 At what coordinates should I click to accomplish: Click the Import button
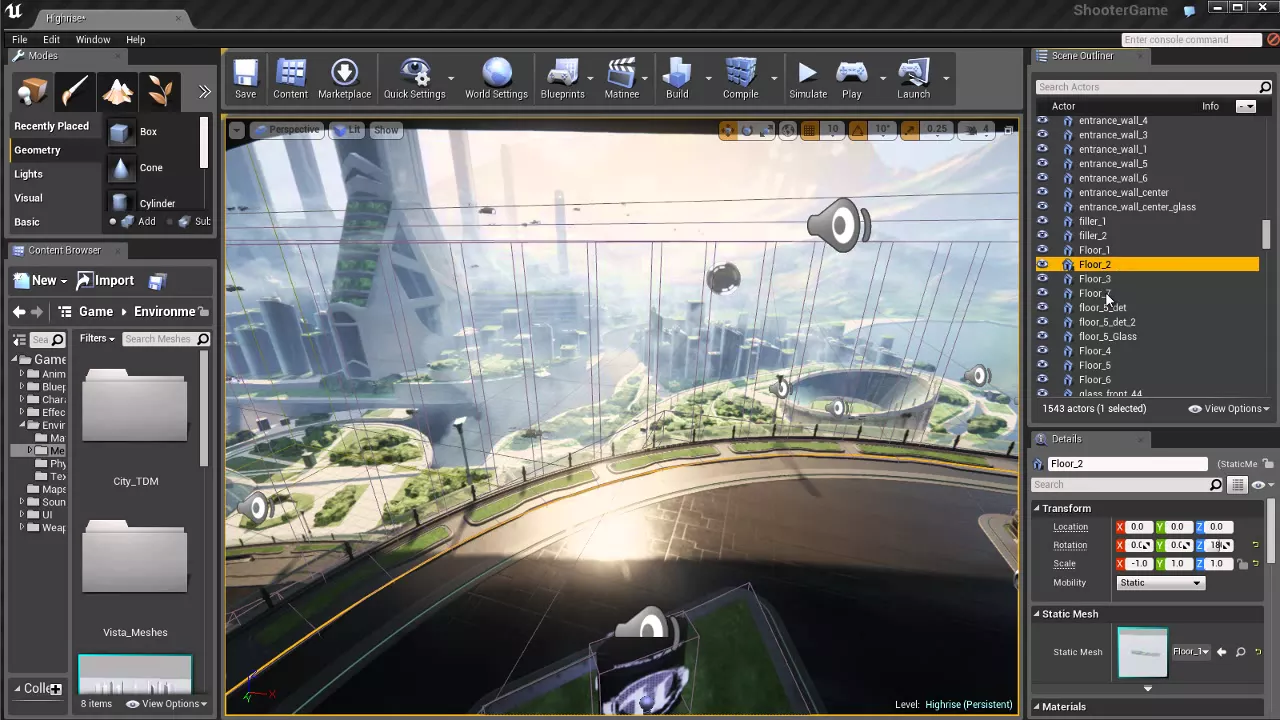click(x=105, y=281)
